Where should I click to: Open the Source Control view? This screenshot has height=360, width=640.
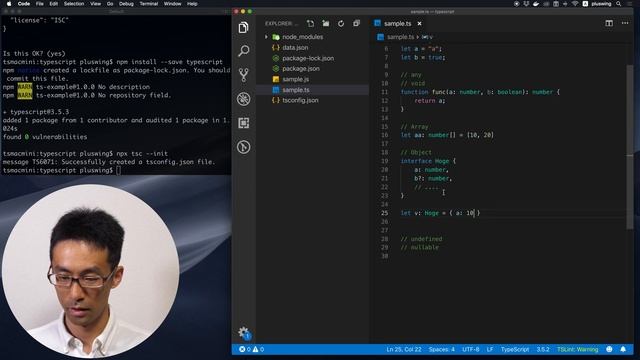244,75
